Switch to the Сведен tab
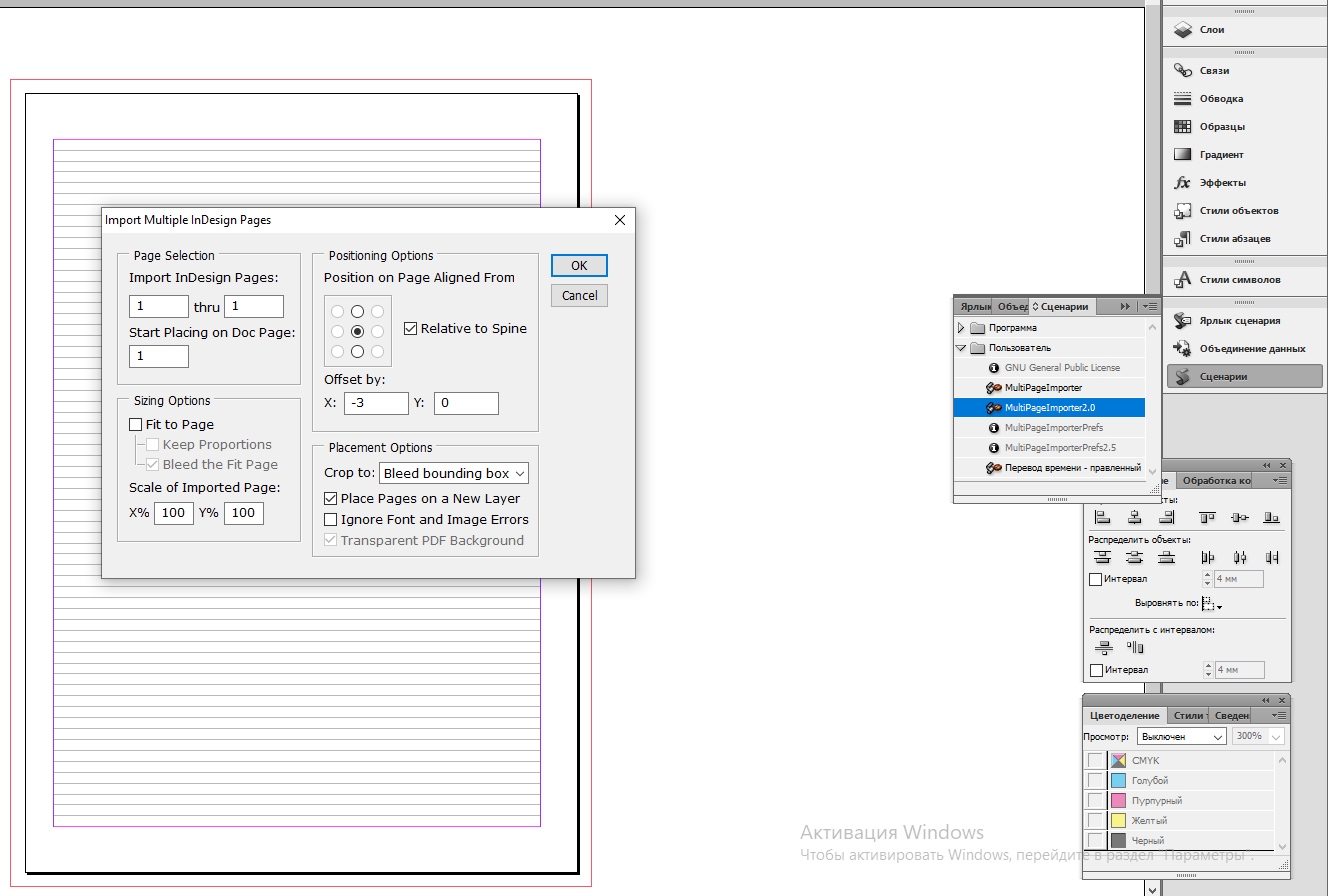The width and height of the screenshot is (1328, 896). (1231, 716)
